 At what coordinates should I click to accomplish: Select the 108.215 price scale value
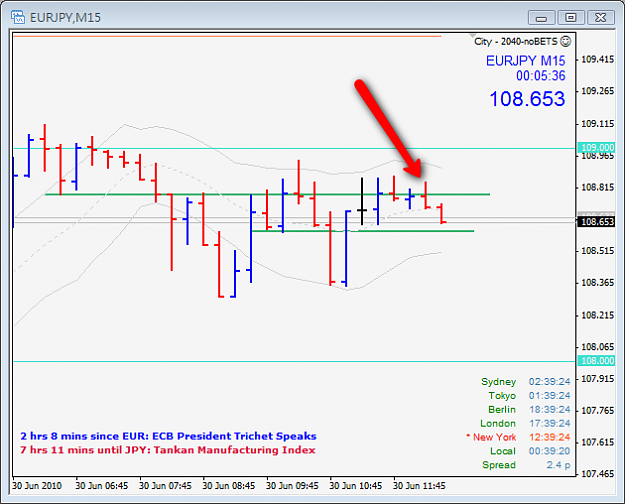[597, 315]
